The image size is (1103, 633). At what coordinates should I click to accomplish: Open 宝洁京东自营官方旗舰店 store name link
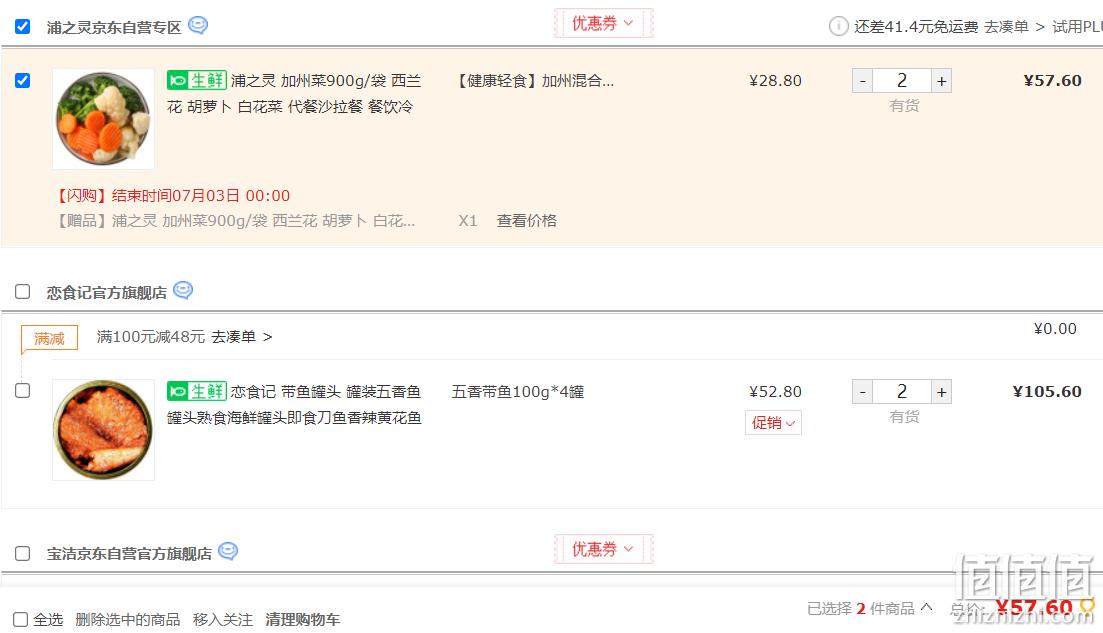tap(129, 554)
